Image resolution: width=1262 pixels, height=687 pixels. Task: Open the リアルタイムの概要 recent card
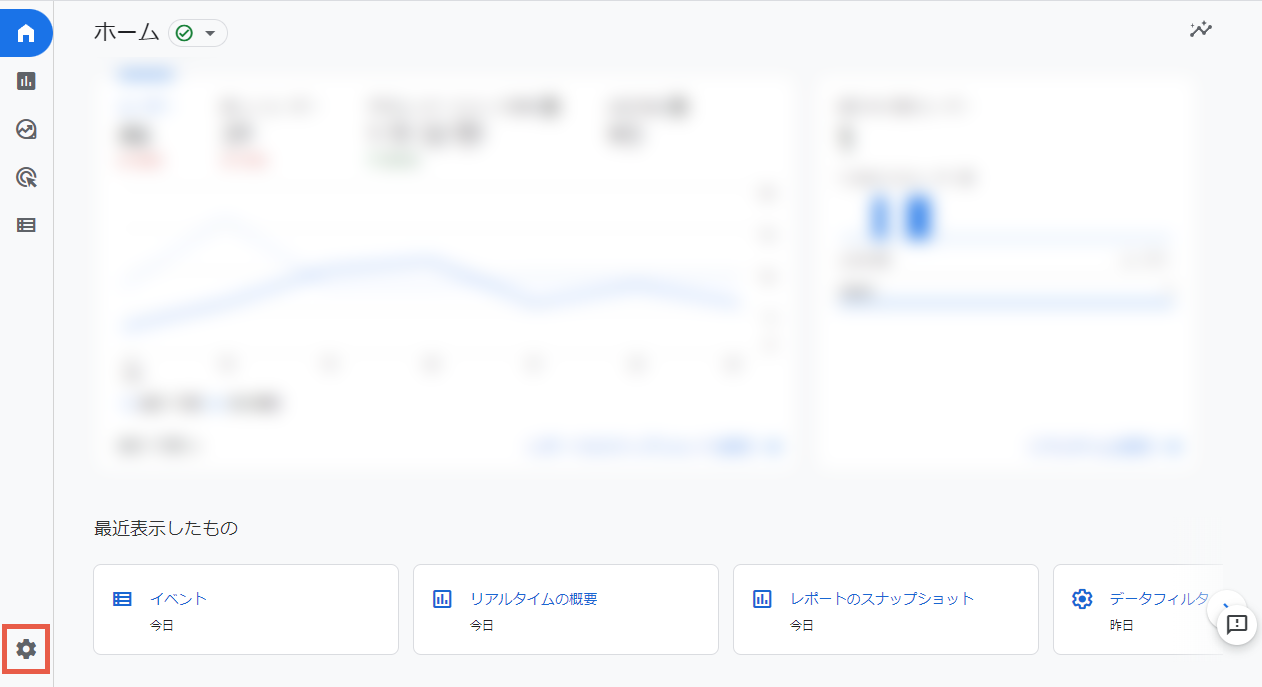[566, 609]
